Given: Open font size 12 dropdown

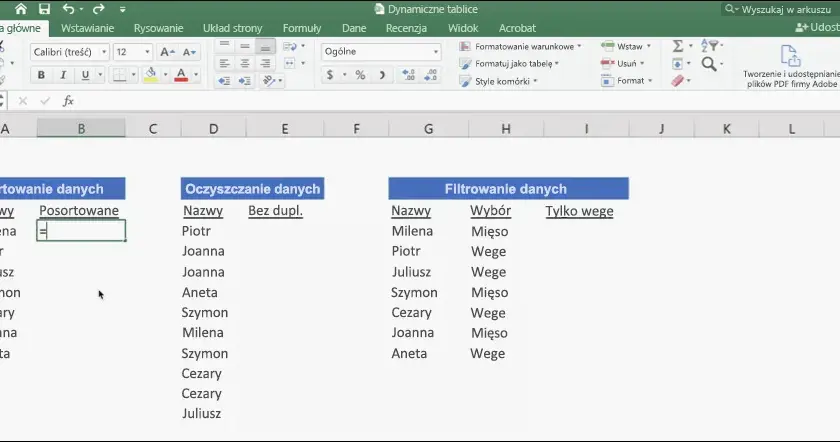Looking at the screenshot, I should click(x=147, y=52).
